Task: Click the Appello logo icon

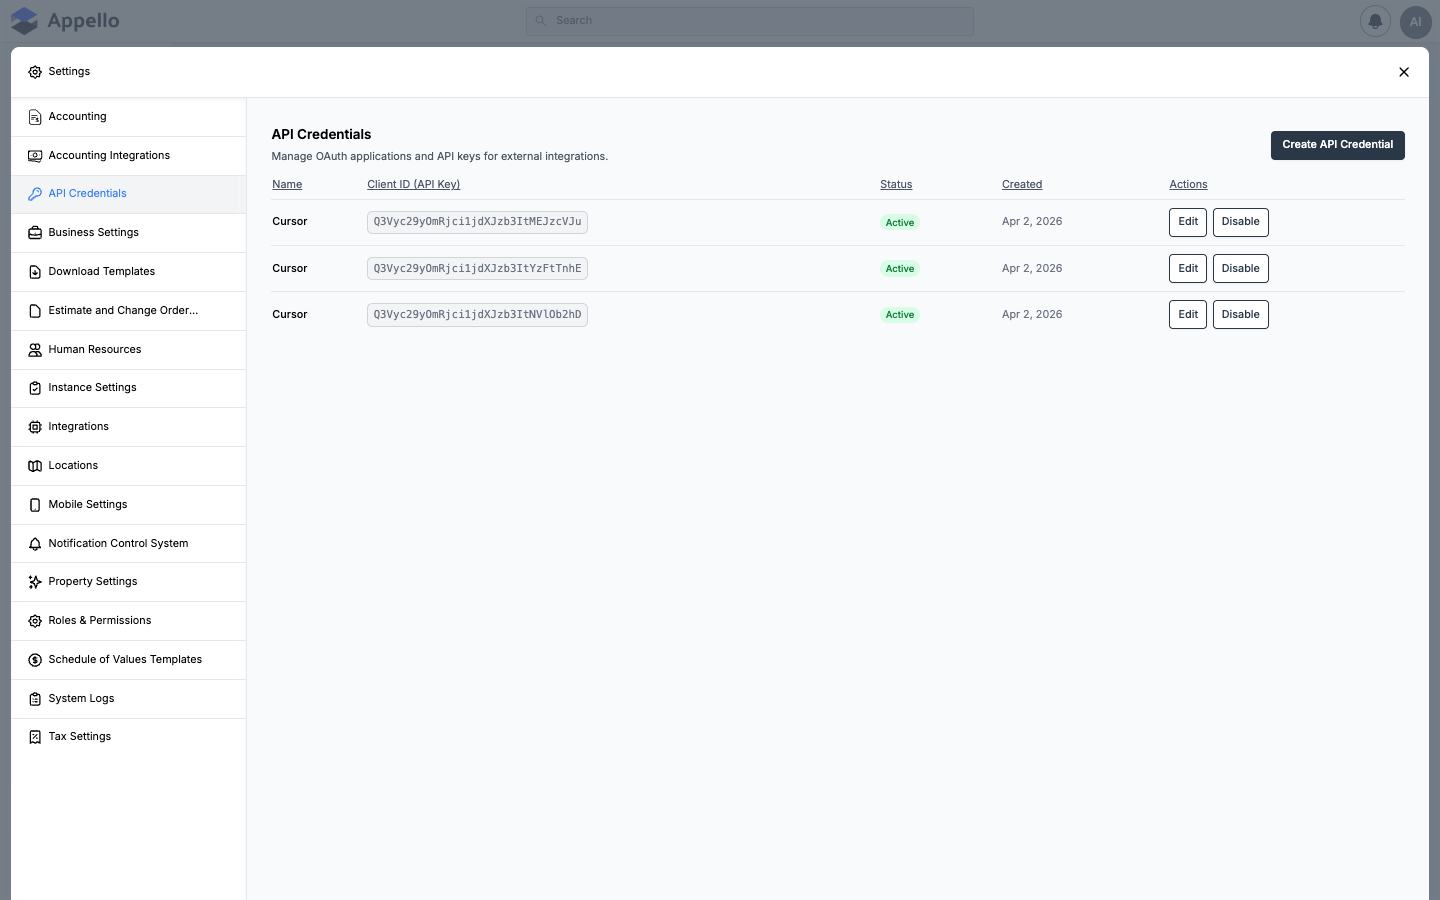Action: (x=24, y=21)
